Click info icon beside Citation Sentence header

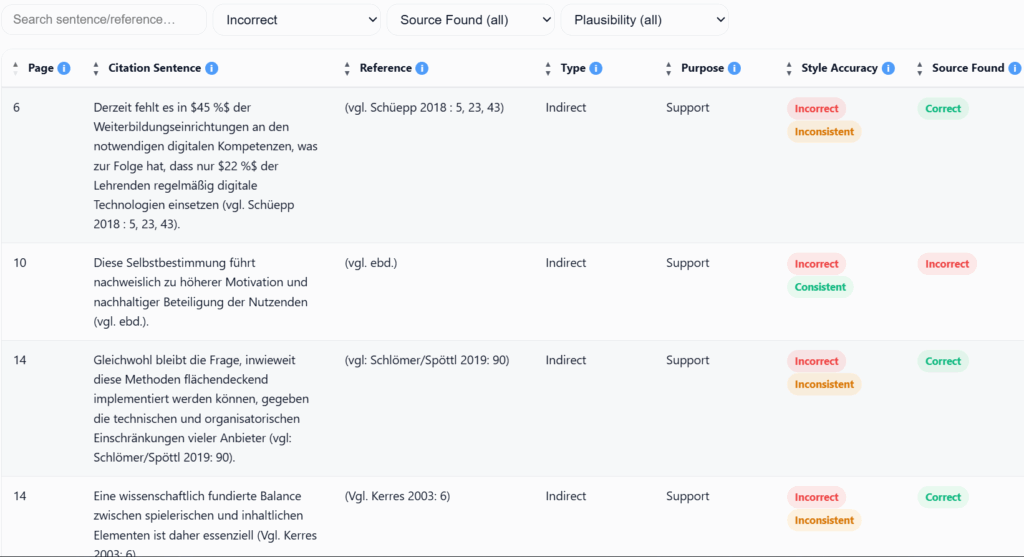[x=212, y=68]
